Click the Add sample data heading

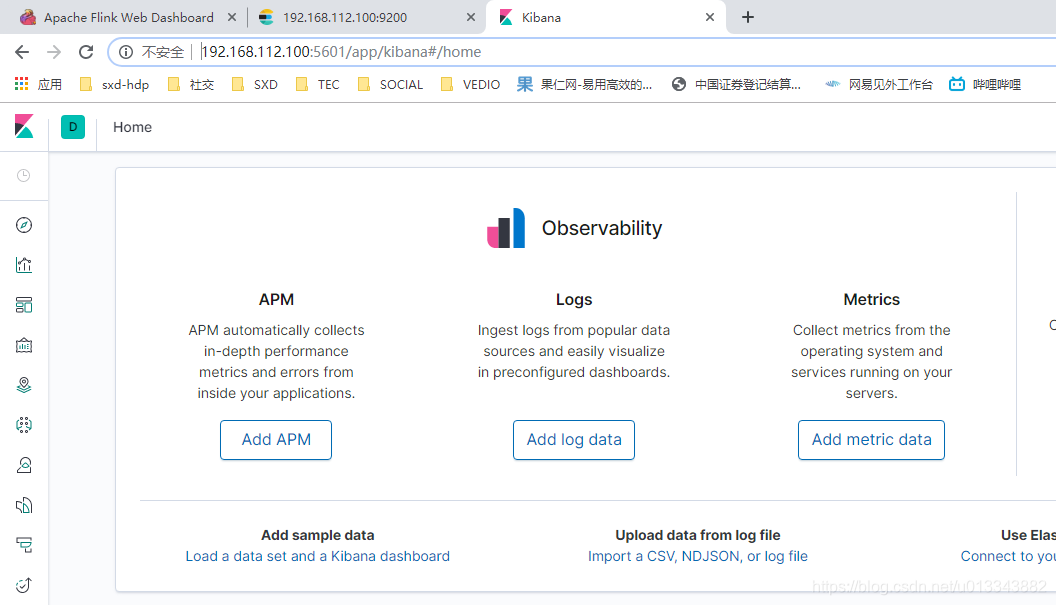click(317, 535)
